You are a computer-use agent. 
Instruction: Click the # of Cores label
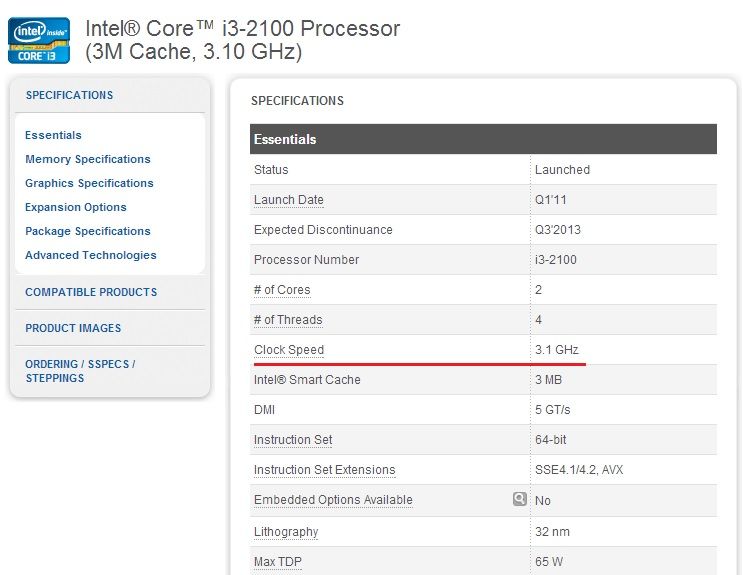pos(282,290)
